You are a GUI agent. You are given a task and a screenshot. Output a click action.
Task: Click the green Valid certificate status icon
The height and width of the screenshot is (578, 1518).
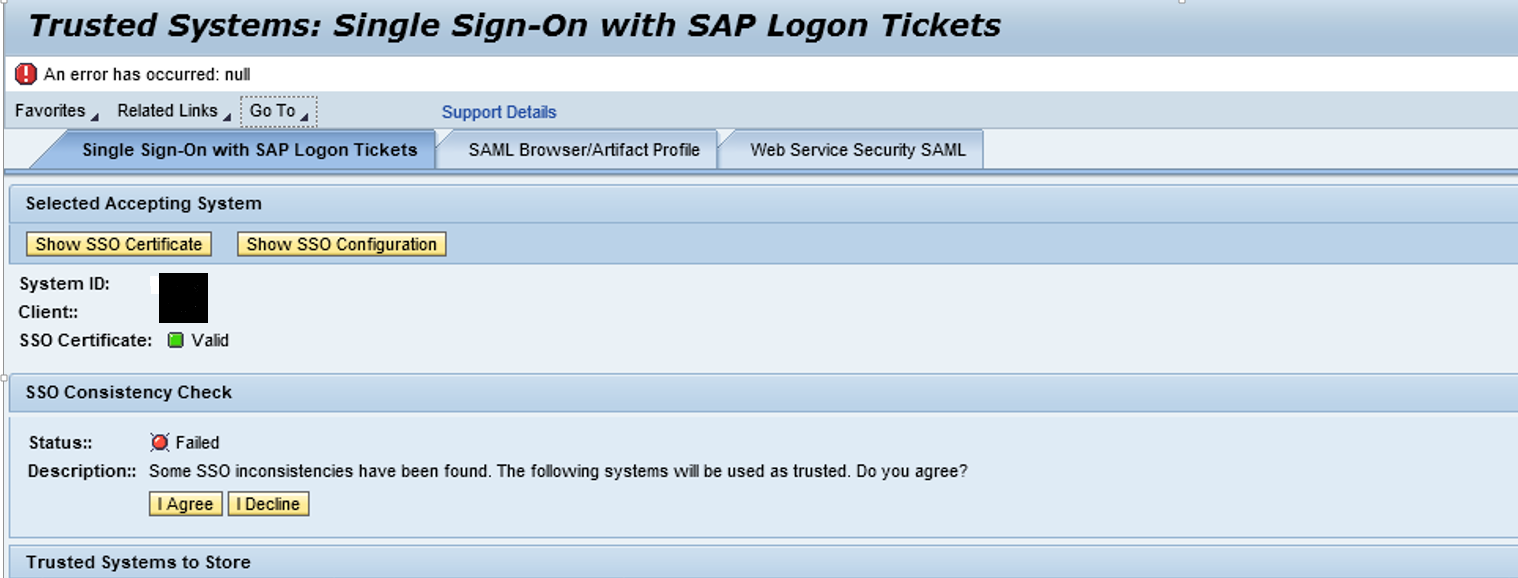coord(176,340)
